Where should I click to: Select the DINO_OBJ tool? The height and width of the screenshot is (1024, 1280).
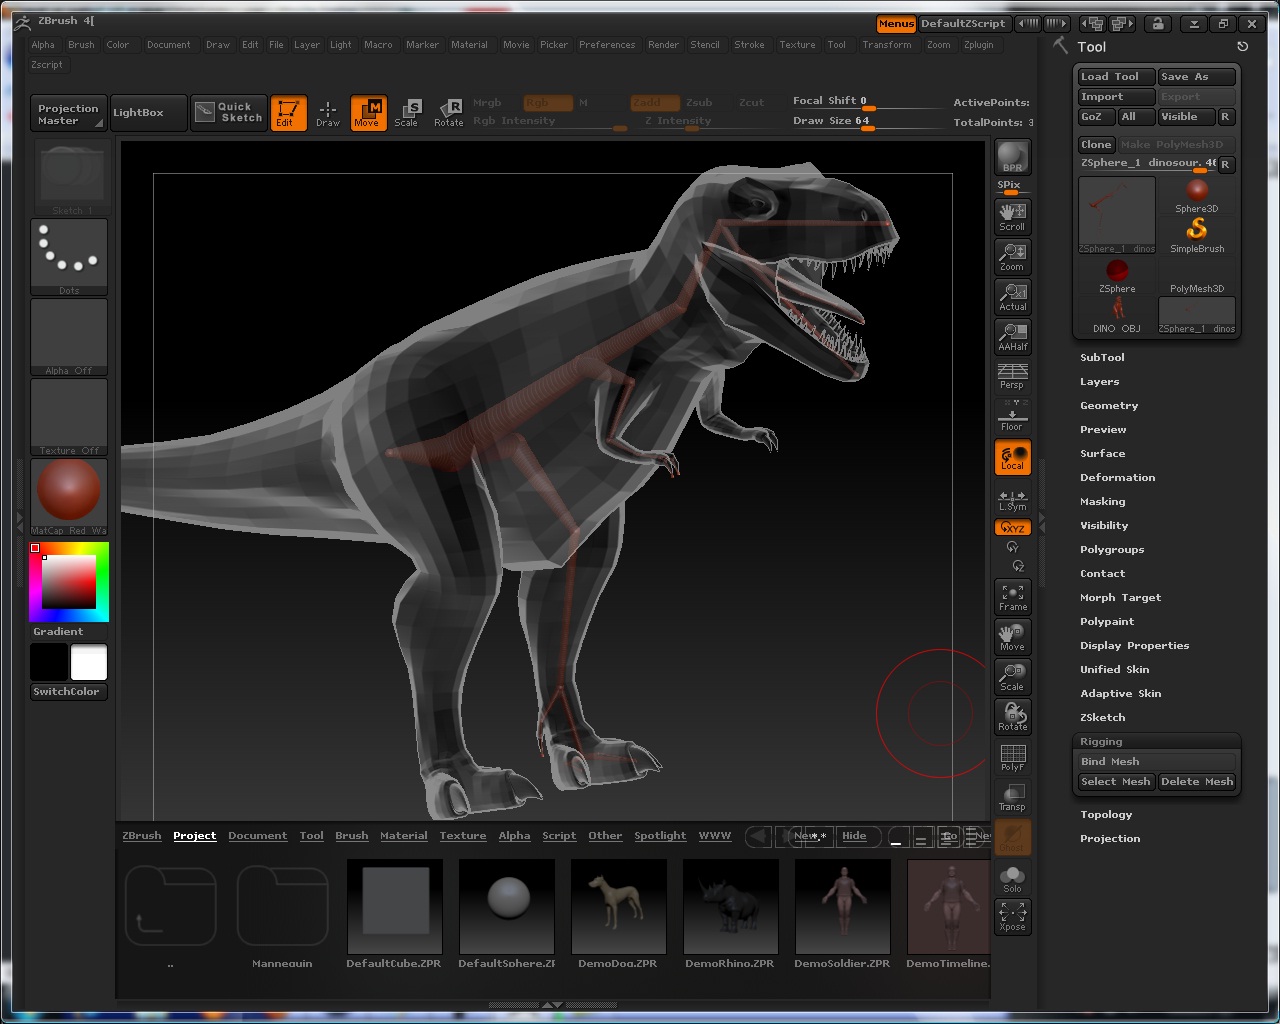pyautogui.click(x=1117, y=316)
